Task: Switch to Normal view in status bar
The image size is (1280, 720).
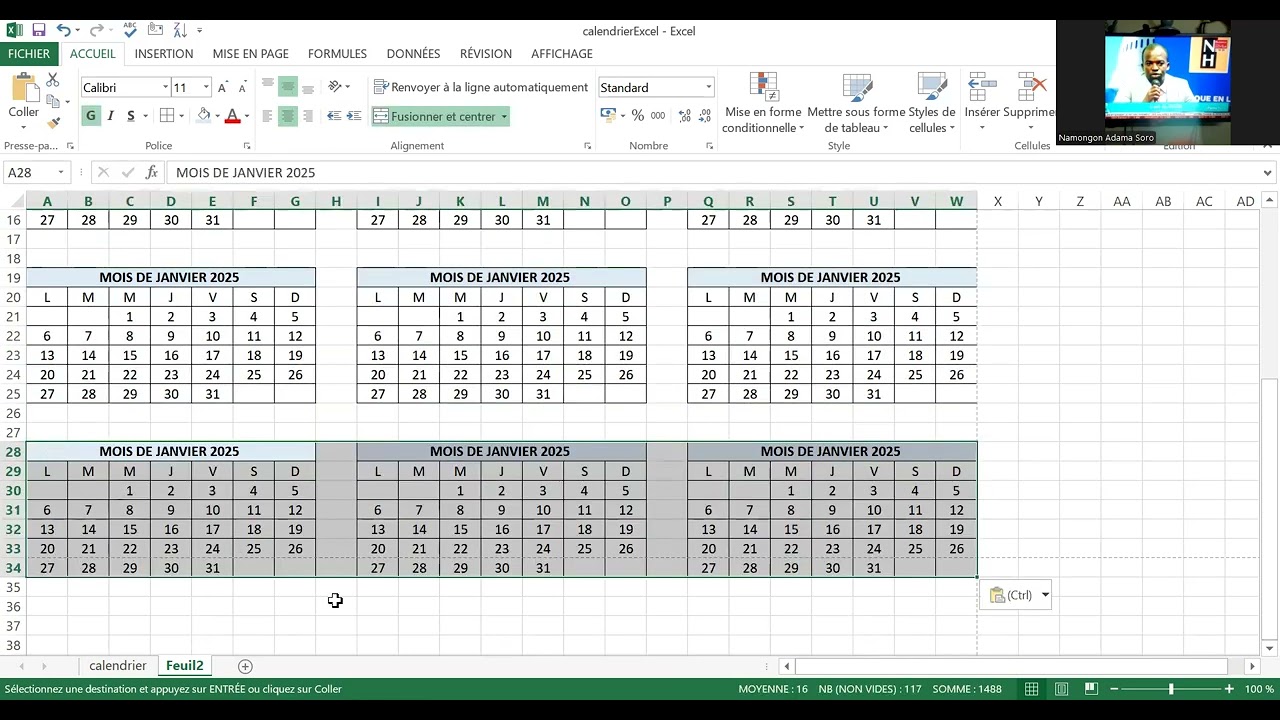Action: 1031,689
